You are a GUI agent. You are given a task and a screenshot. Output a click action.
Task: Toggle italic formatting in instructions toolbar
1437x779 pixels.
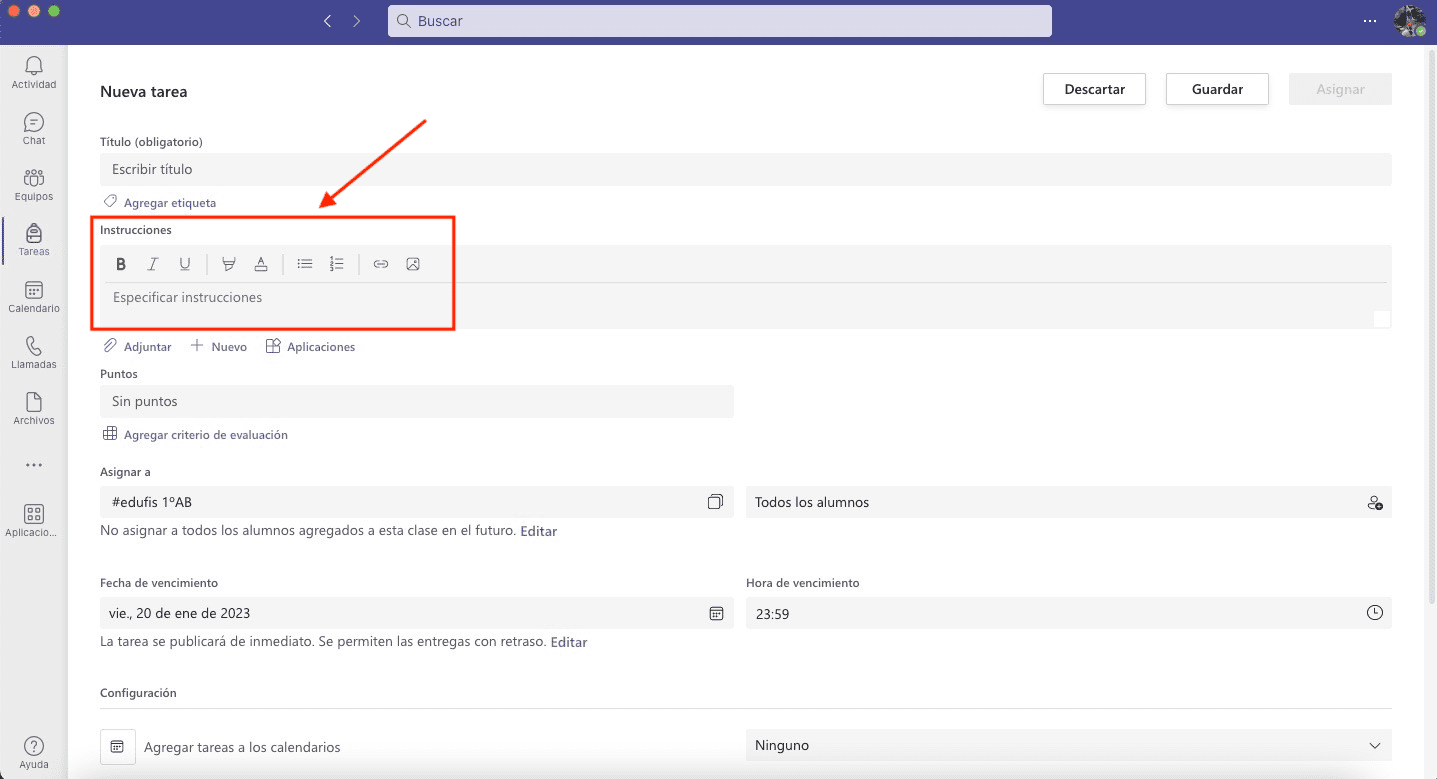point(153,264)
